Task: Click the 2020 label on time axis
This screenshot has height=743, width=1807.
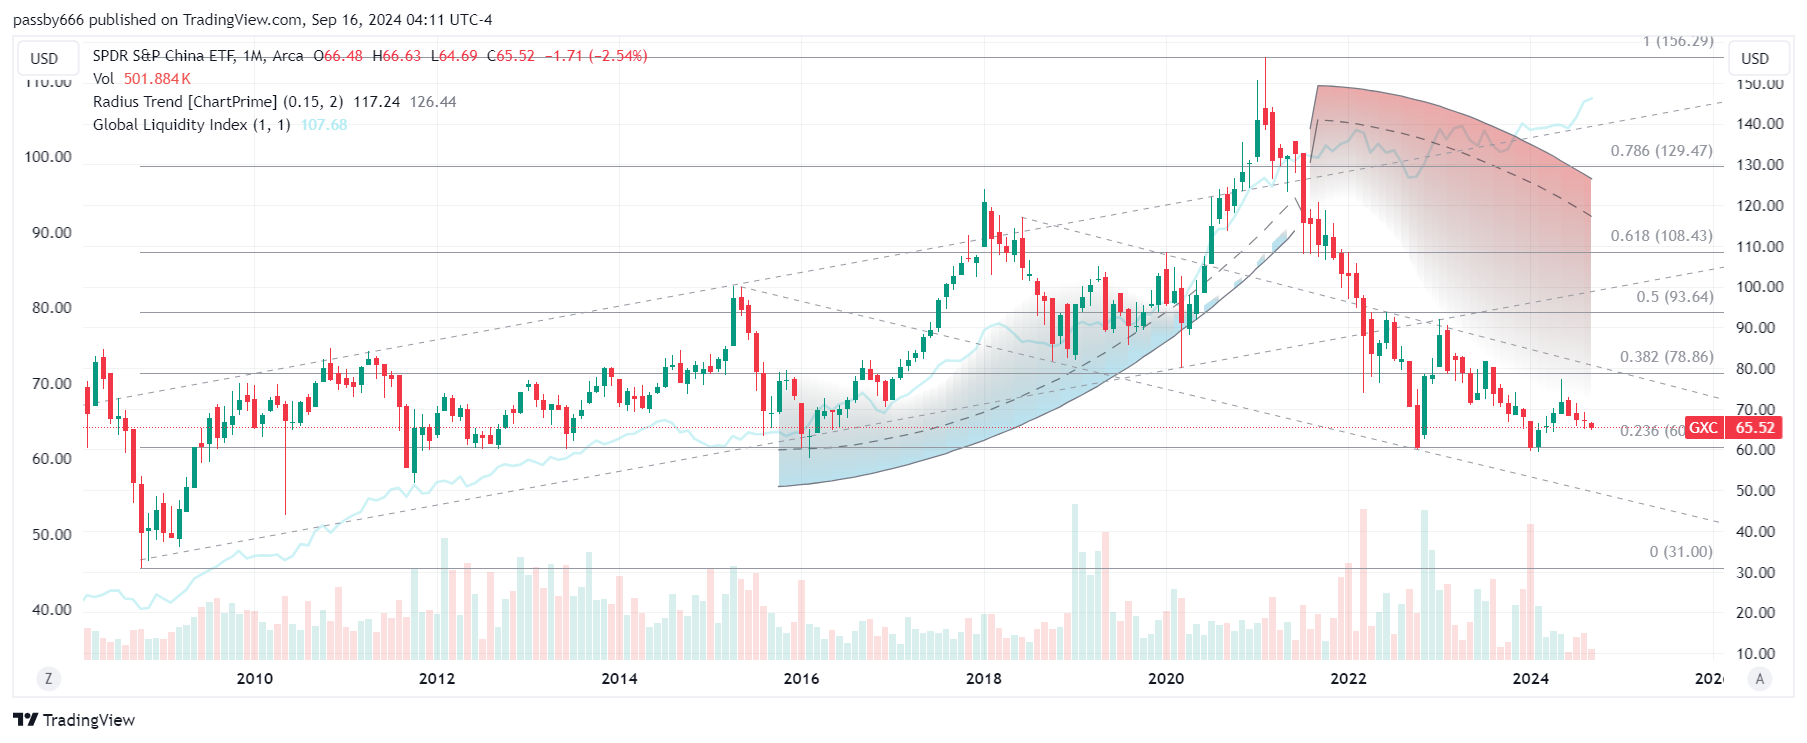Action: [1166, 679]
